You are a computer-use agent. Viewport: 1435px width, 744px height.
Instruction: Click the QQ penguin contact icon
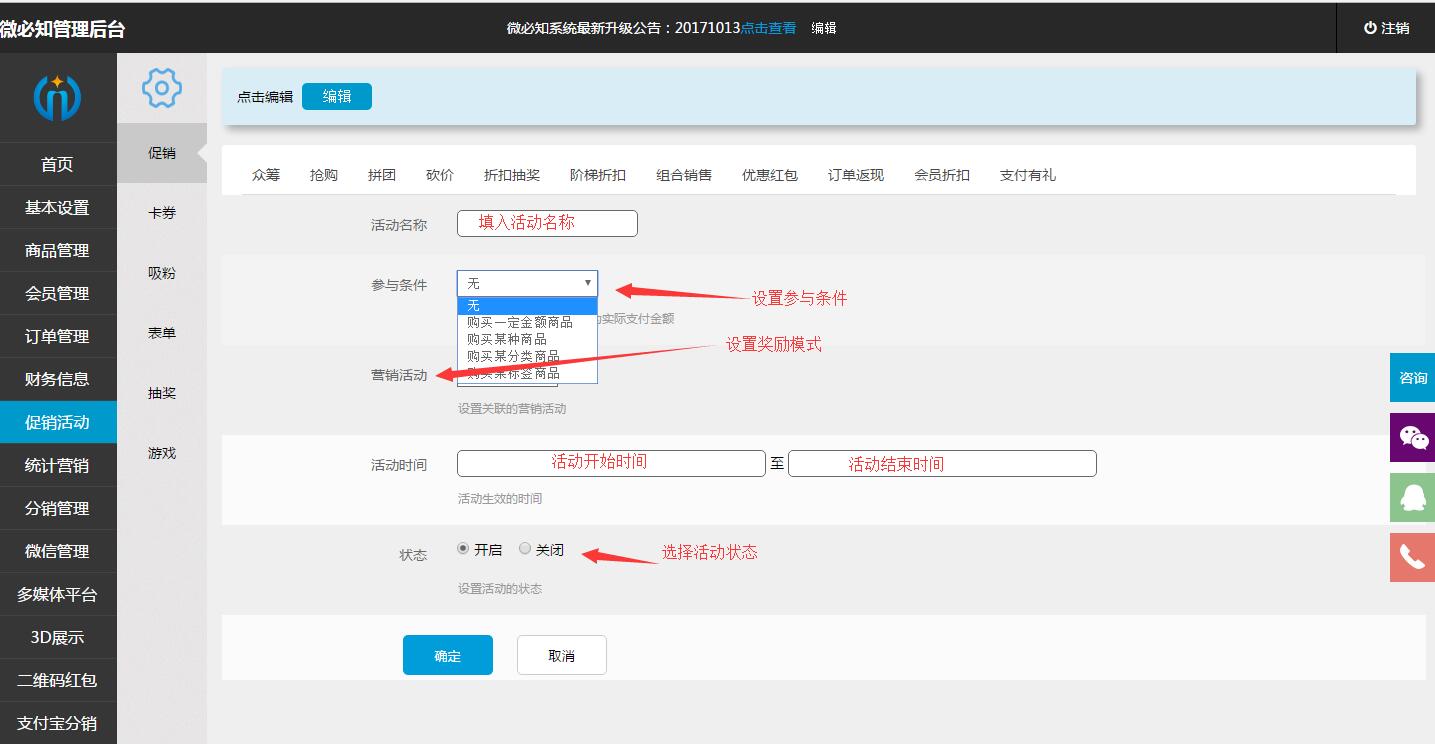click(x=1412, y=497)
